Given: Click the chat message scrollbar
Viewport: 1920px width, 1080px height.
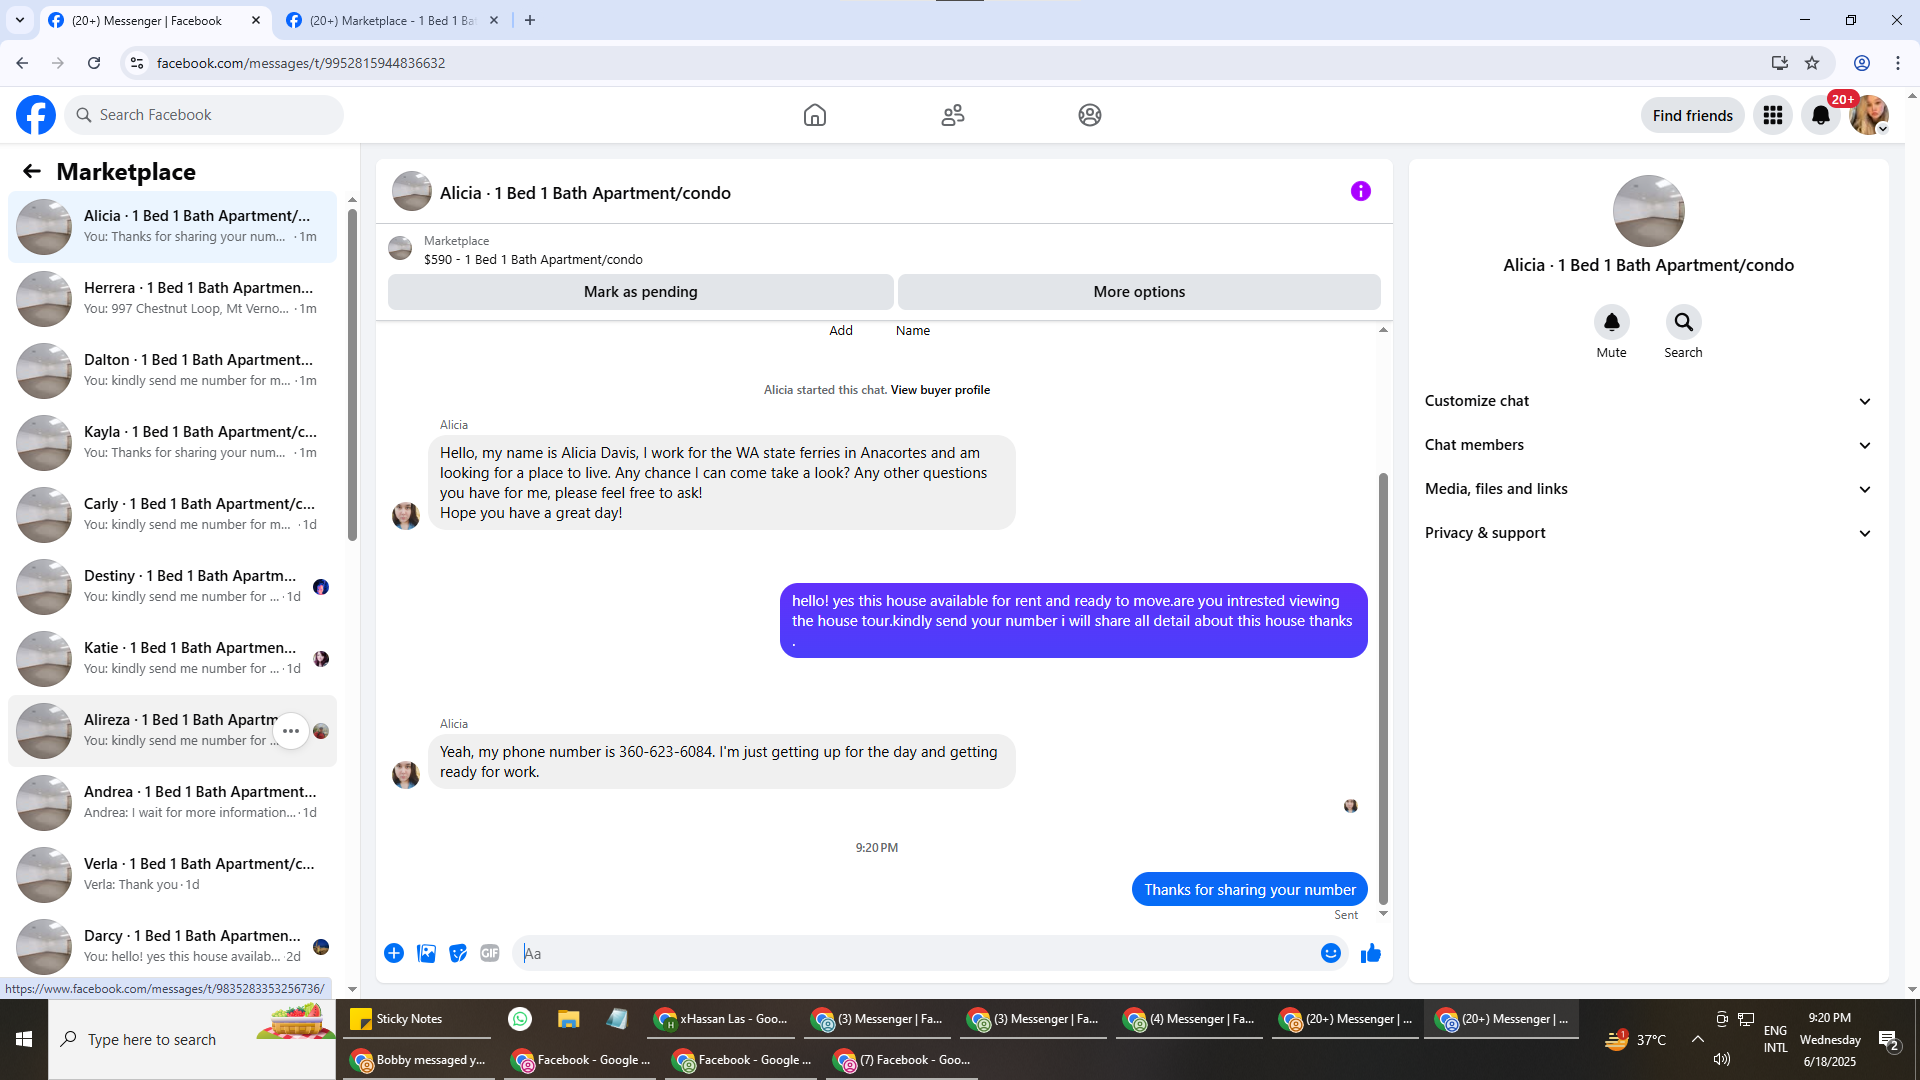Looking at the screenshot, I should [1383, 688].
